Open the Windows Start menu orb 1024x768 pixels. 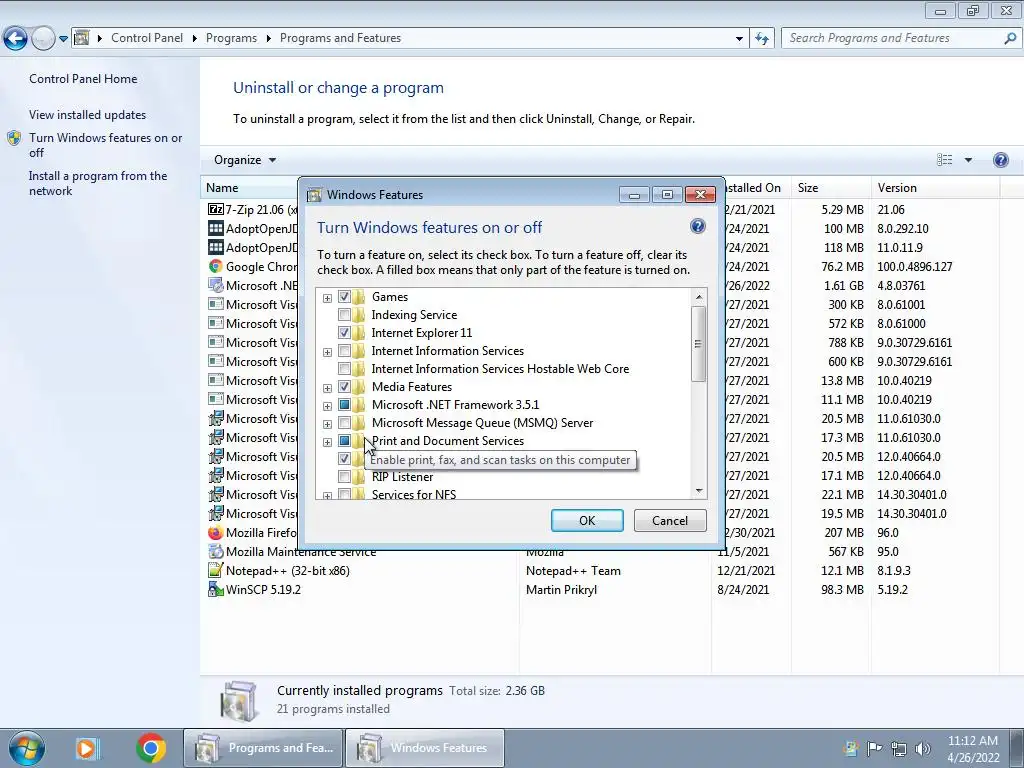click(x=27, y=748)
